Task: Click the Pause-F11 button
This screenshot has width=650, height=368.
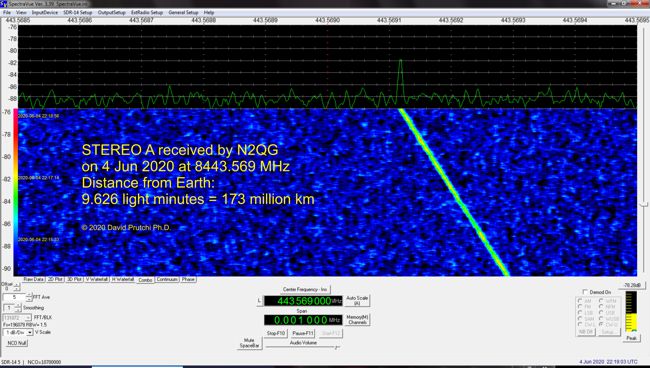Action: (303, 333)
